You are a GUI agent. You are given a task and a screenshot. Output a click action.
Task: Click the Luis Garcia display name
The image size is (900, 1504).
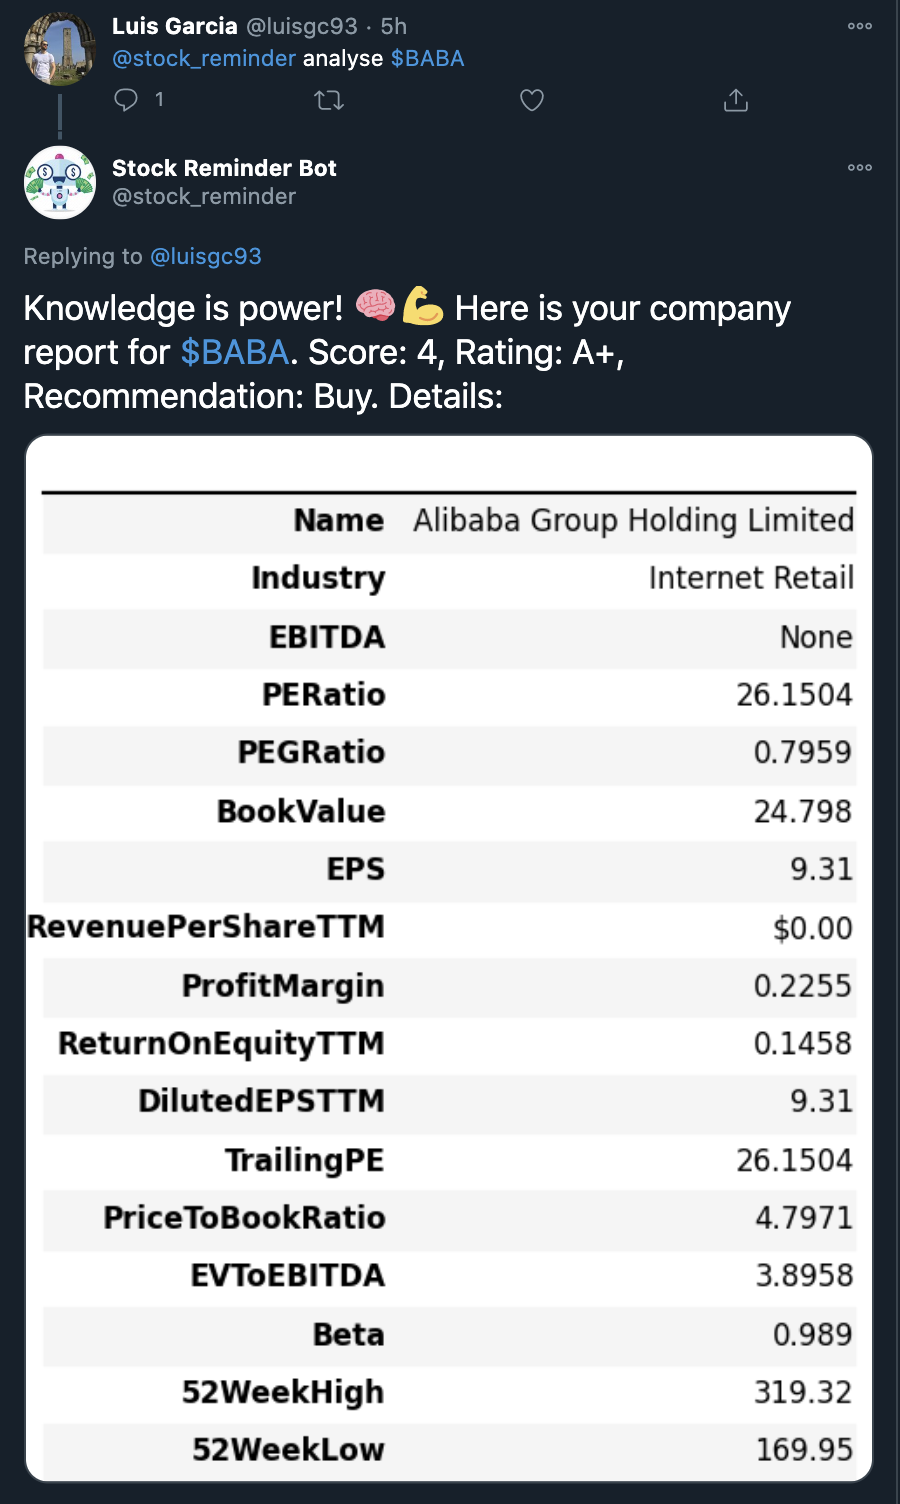click(175, 26)
